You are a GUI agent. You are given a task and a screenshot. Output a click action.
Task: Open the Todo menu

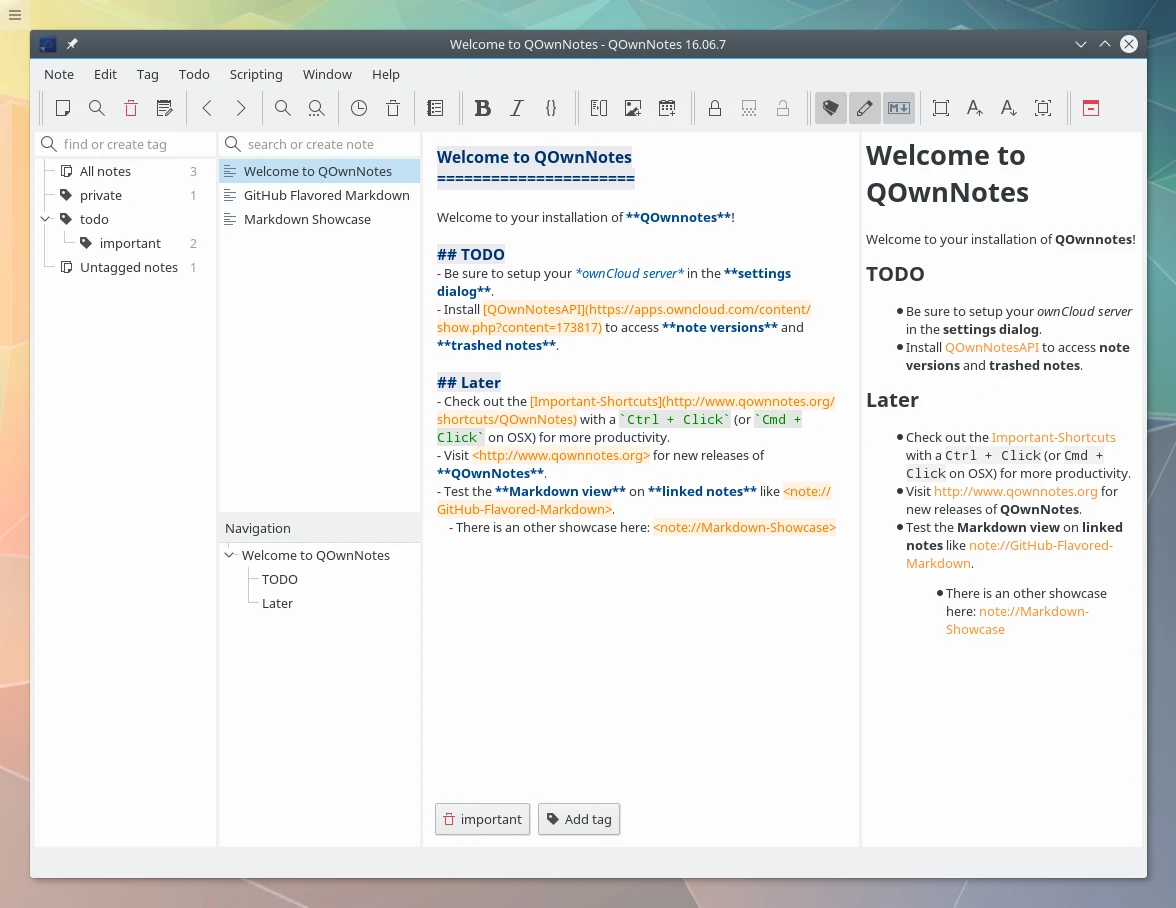tap(194, 74)
